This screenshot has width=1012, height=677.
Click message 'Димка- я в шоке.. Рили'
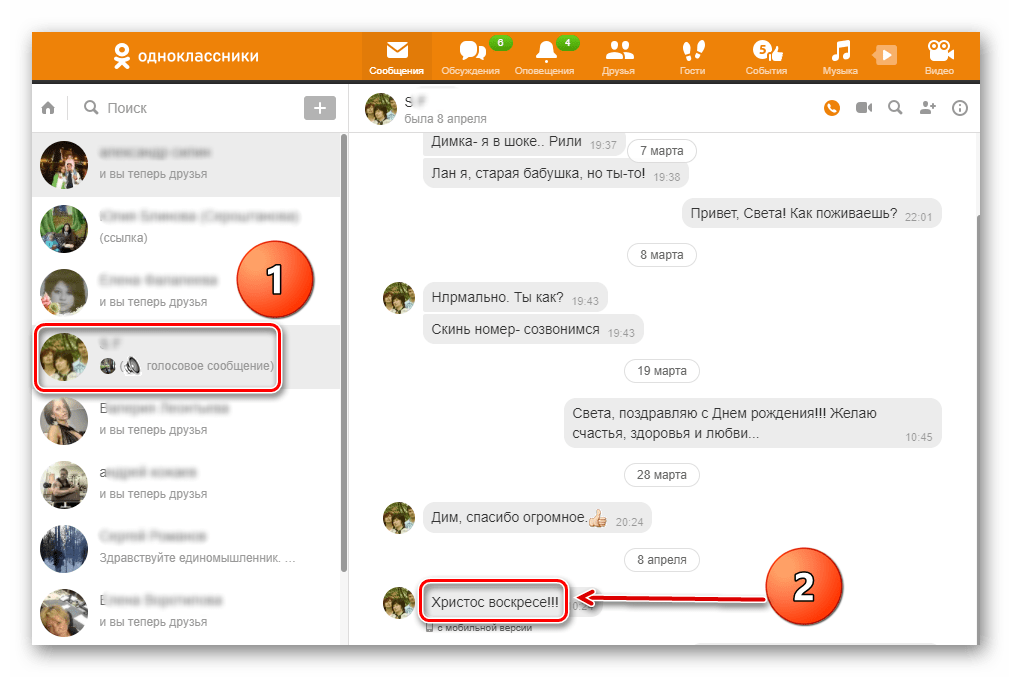pyautogui.click(x=524, y=143)
